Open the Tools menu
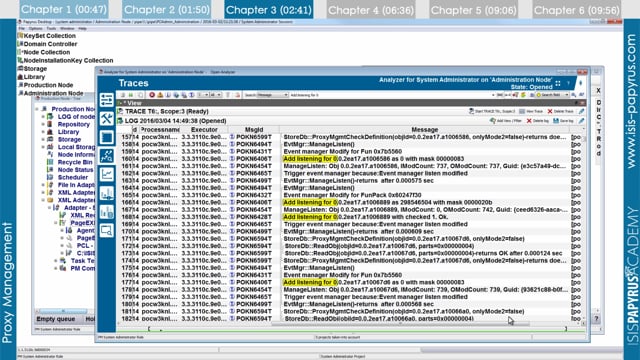Image resolution: width=640 pixels, height=360 pixels. [51, 29]
